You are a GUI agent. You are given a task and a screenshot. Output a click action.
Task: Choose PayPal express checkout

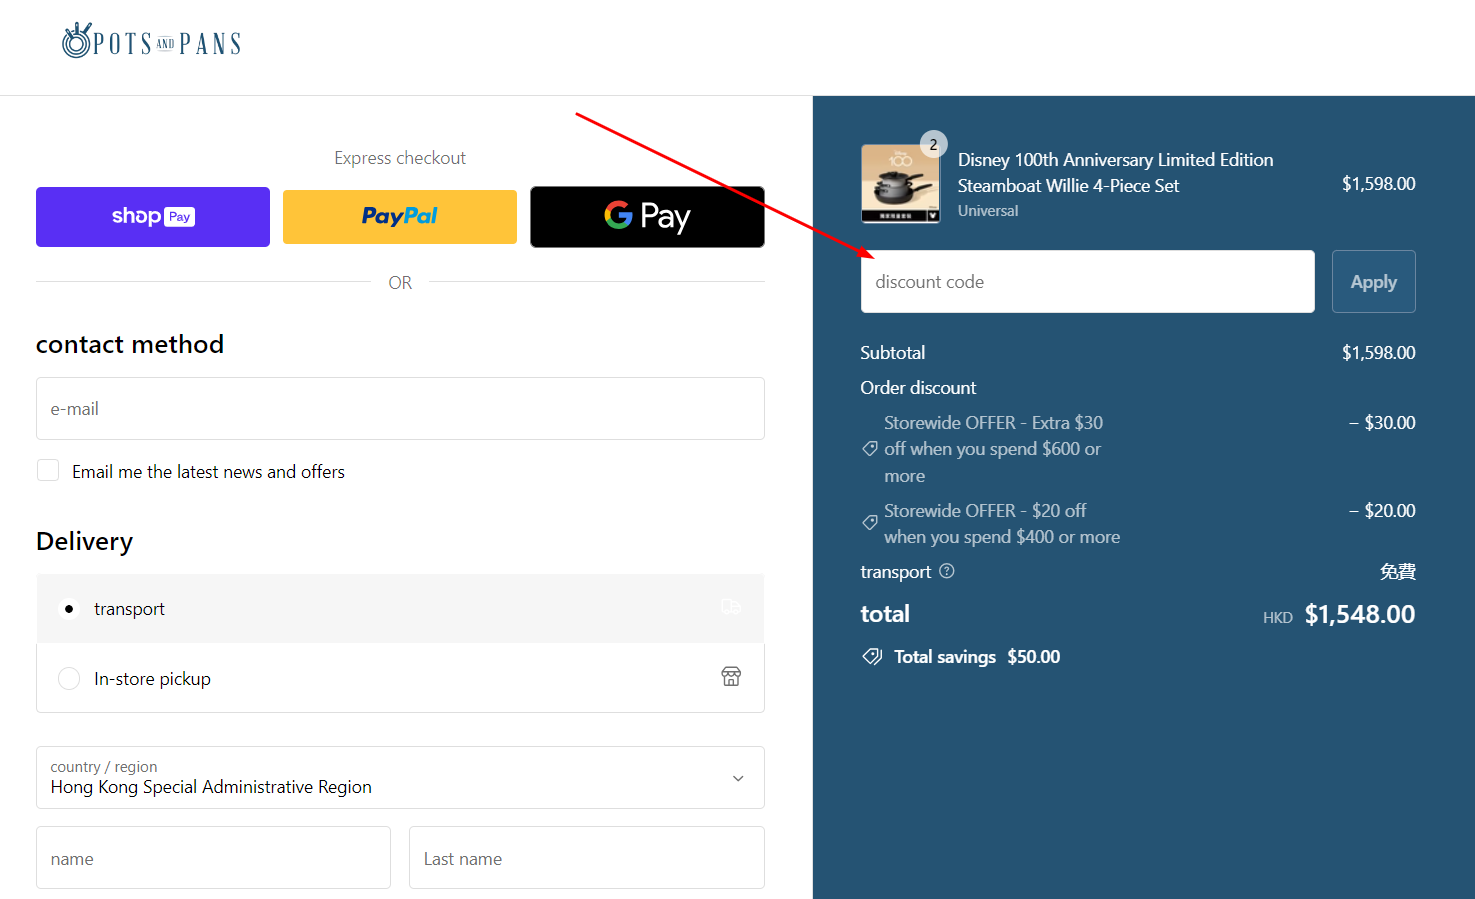(400, 217)
